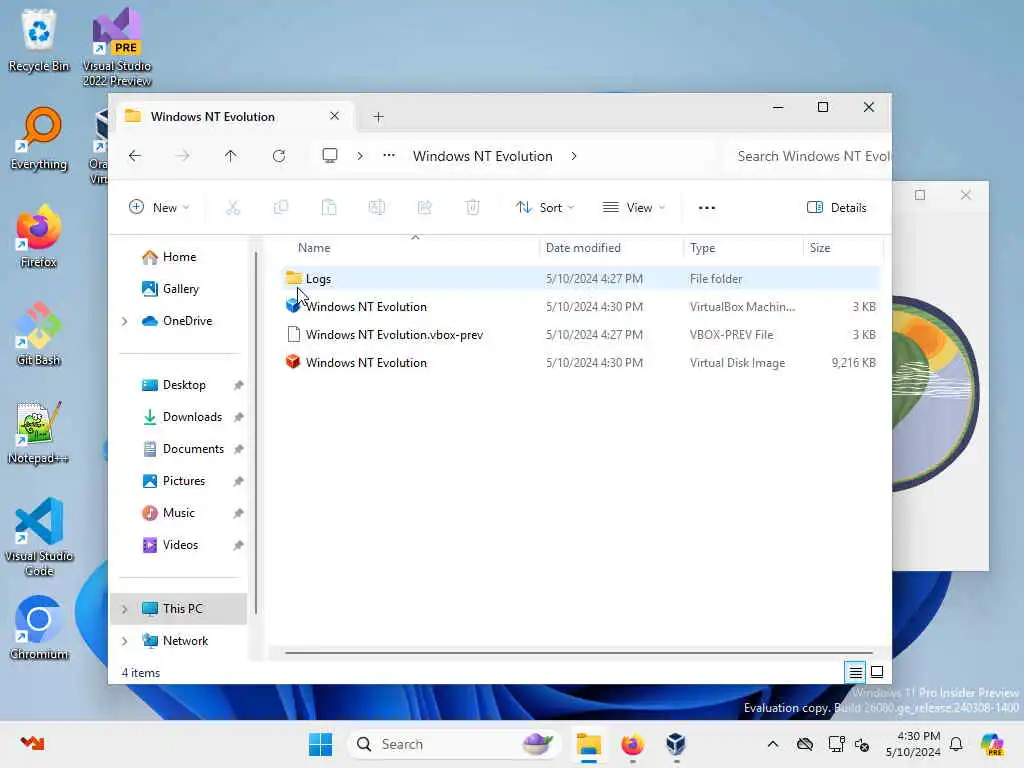Open VirtualBox from the taskbar

click(x=676, y=744)
